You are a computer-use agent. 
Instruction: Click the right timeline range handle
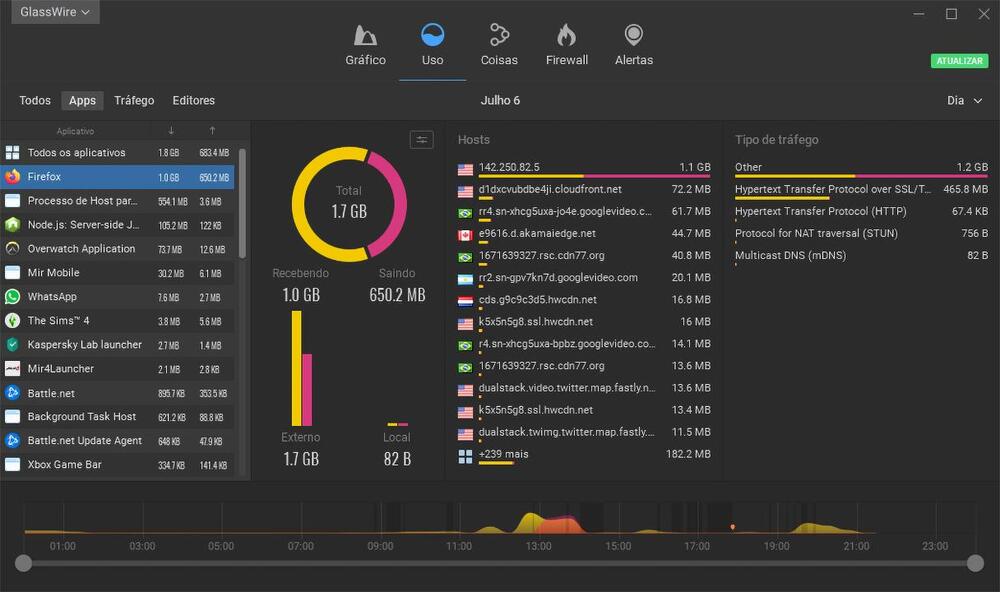975,564
